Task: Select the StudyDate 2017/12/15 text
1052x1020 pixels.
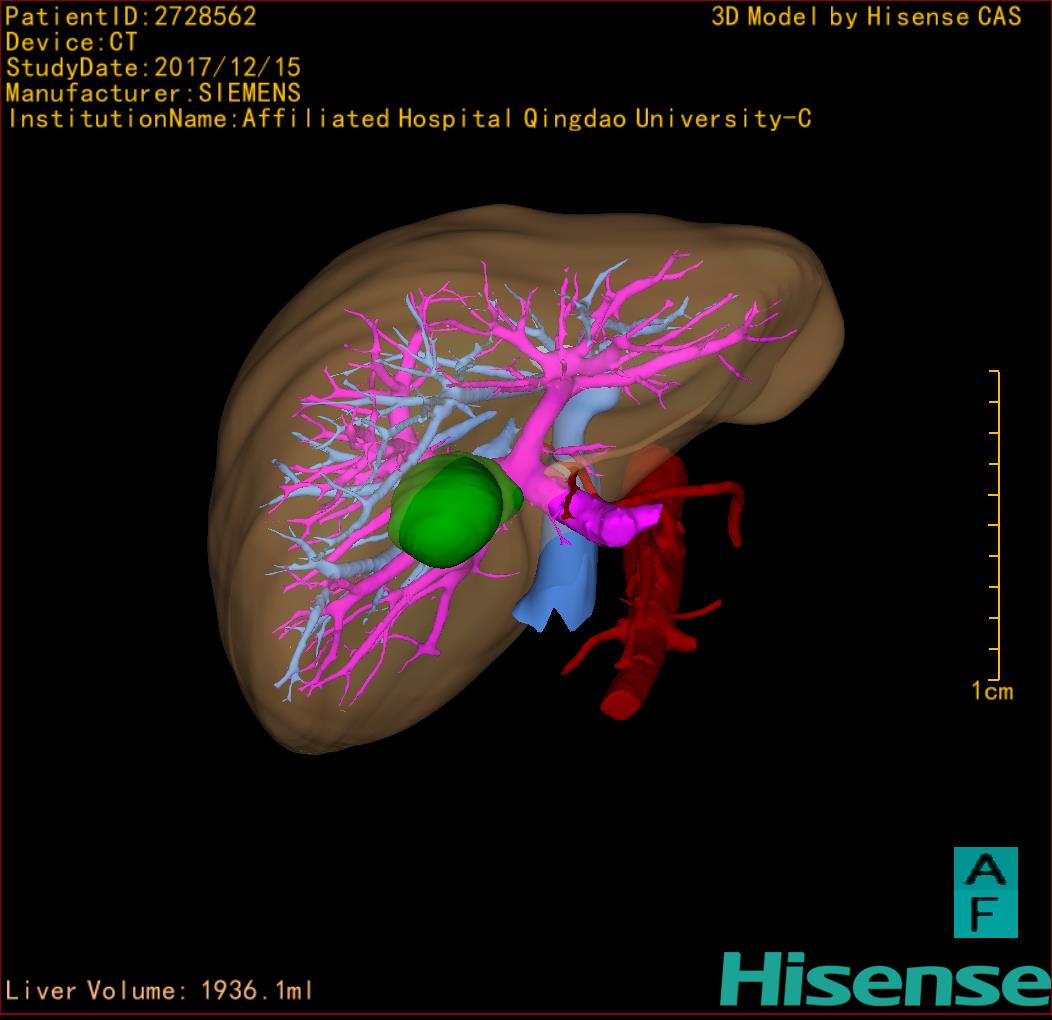Action: 153,68
